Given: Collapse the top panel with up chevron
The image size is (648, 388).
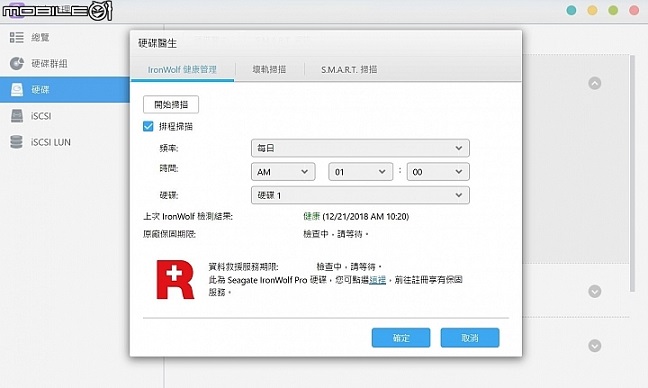Looking at the screenshot, I should (x=595, y=83).
